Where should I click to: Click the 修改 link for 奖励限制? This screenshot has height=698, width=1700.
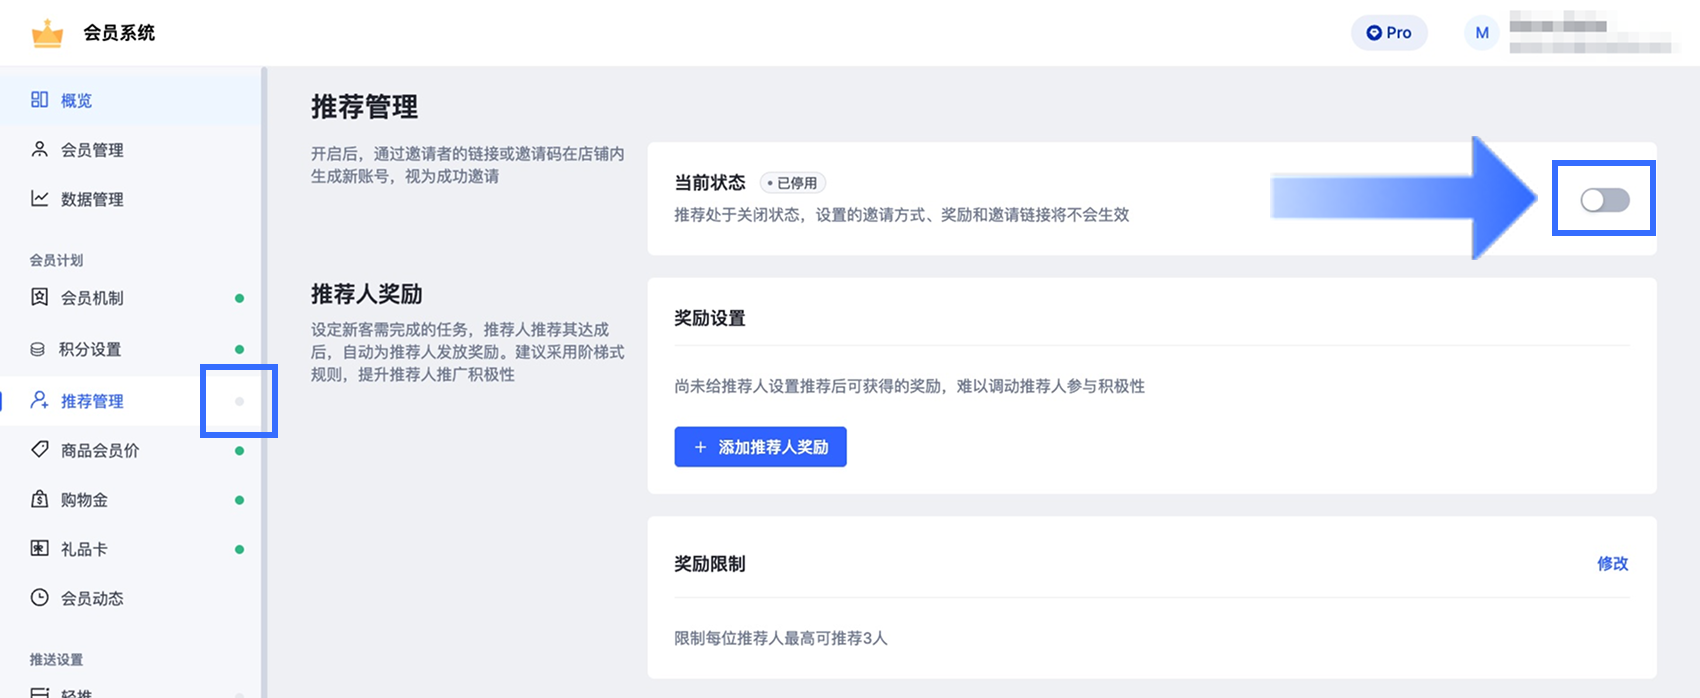tap(1612, 563)
